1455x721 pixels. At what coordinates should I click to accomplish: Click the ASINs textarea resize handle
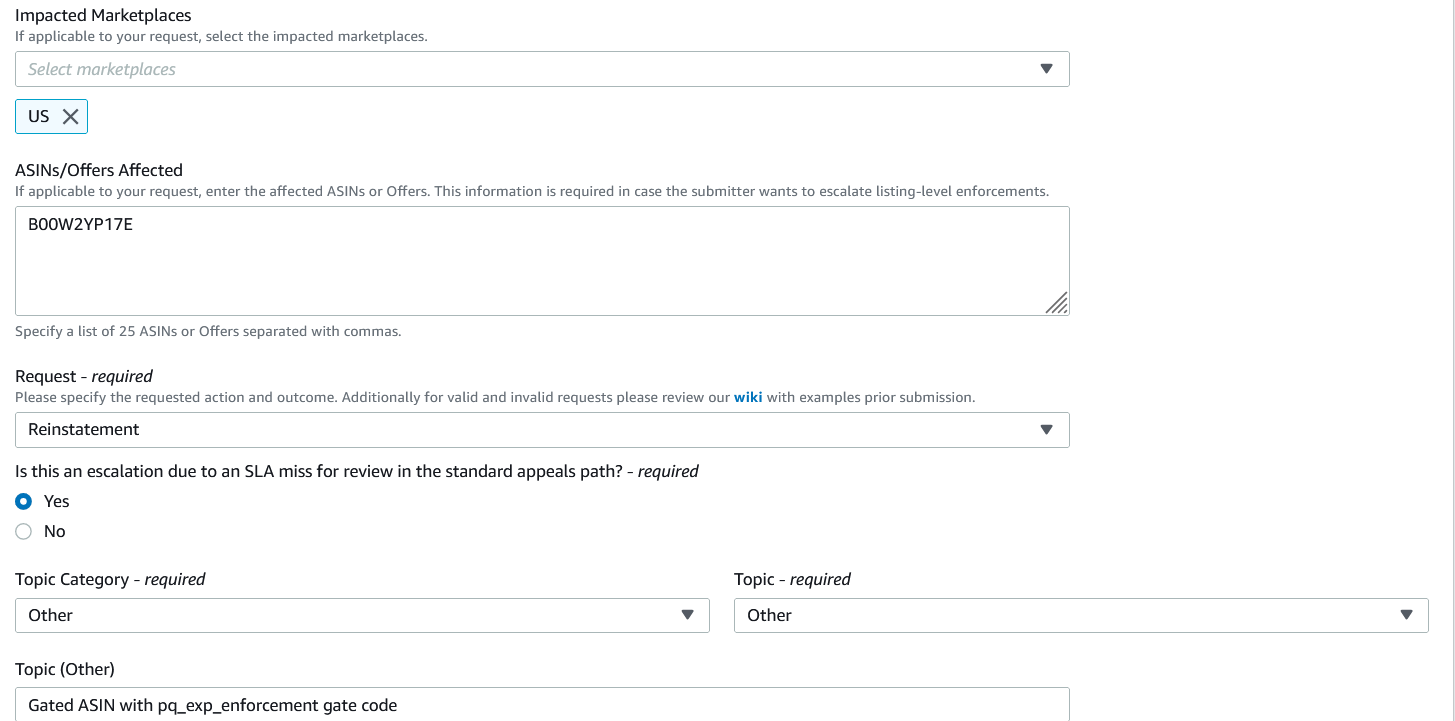coord(1057,303)
